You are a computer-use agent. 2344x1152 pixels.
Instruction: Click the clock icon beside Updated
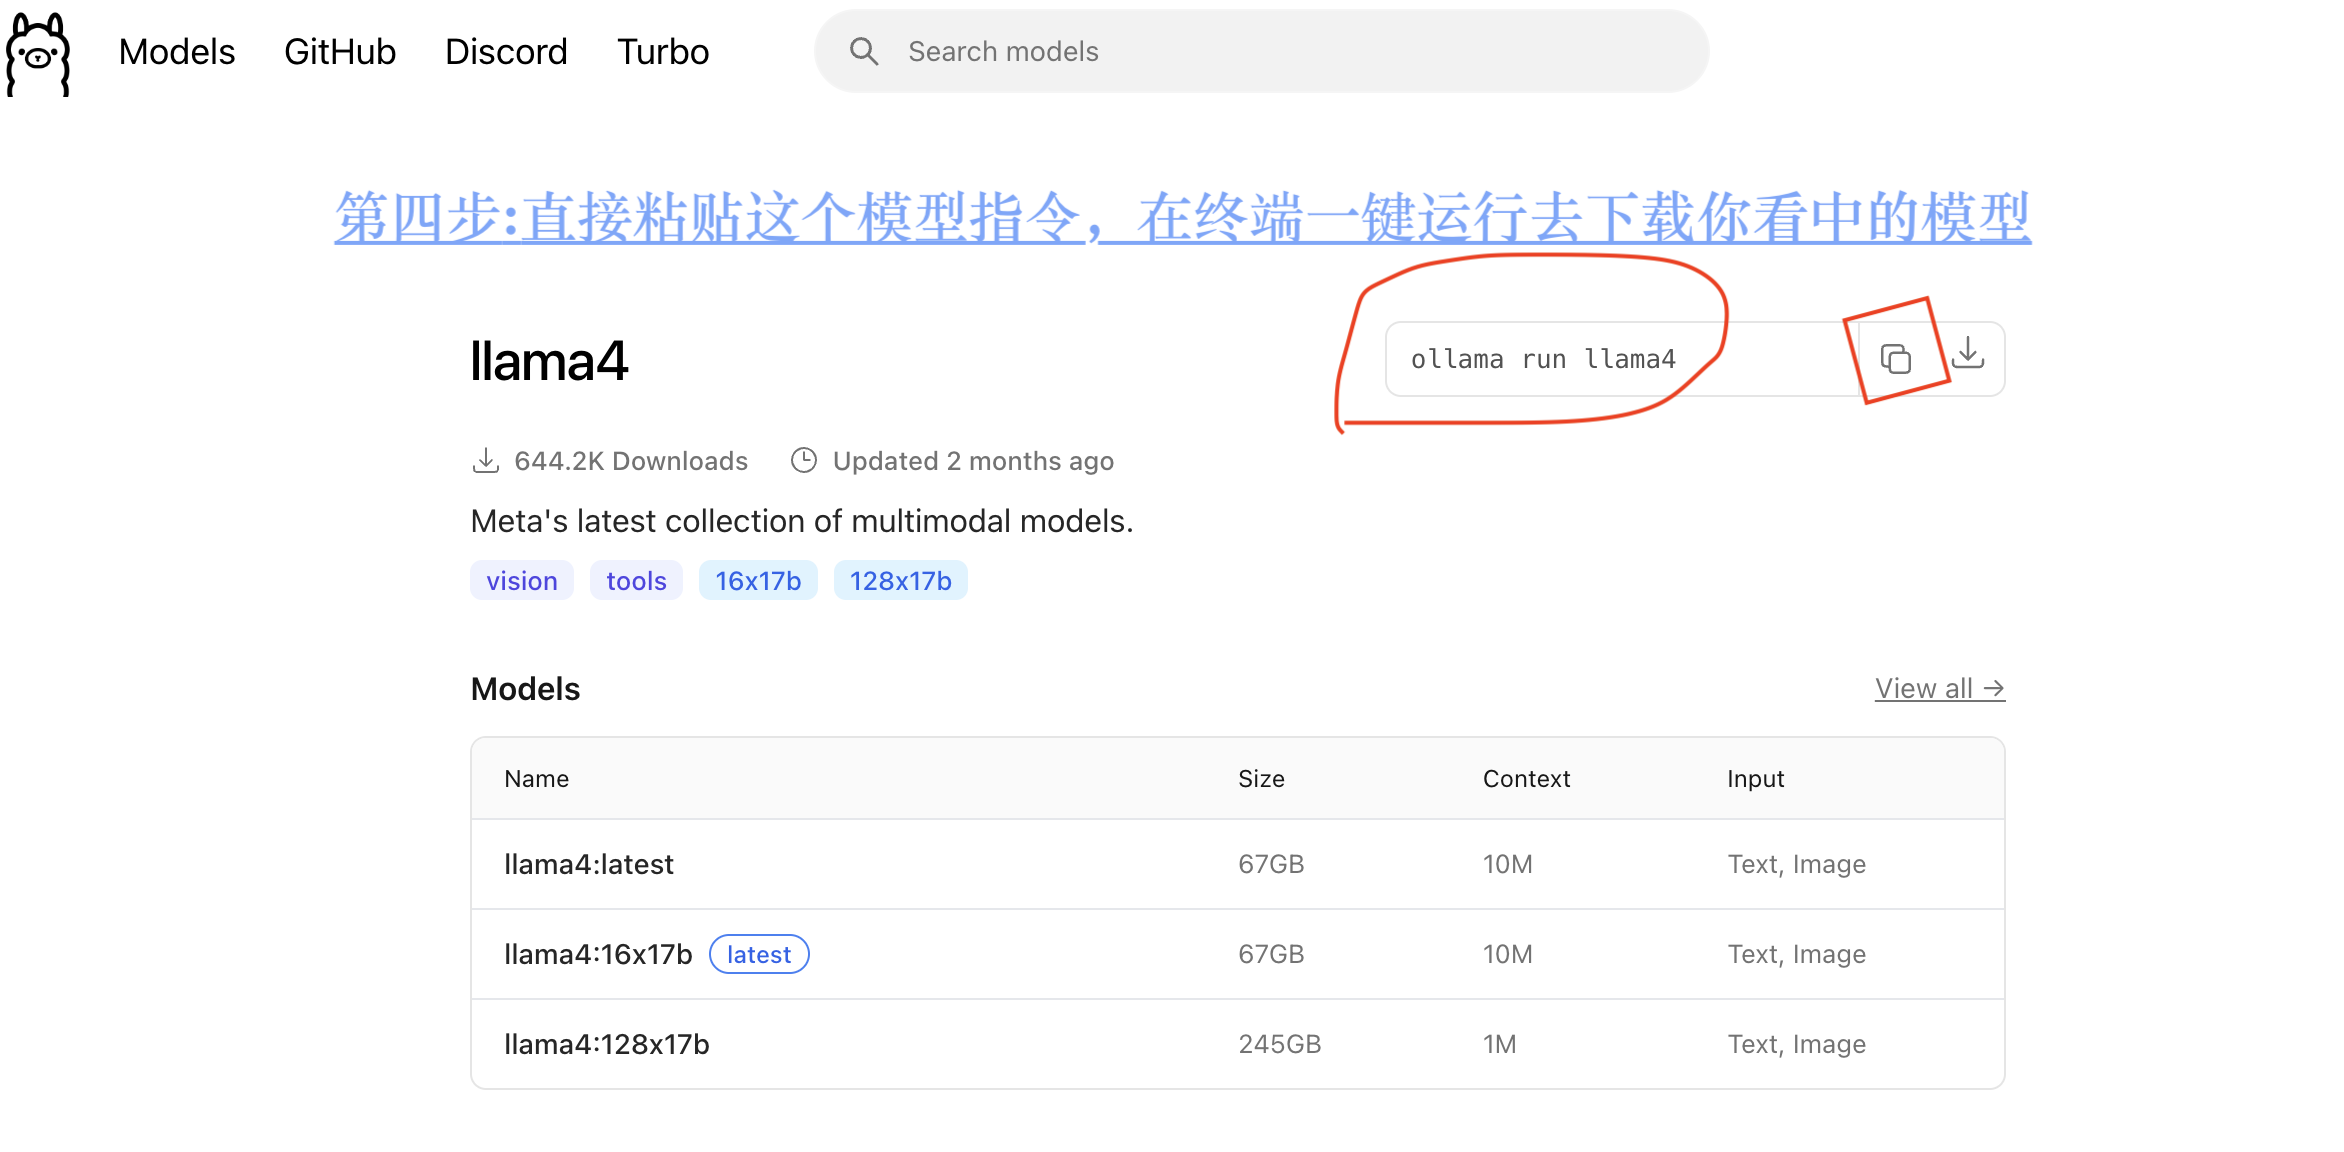tap(804, 460)
